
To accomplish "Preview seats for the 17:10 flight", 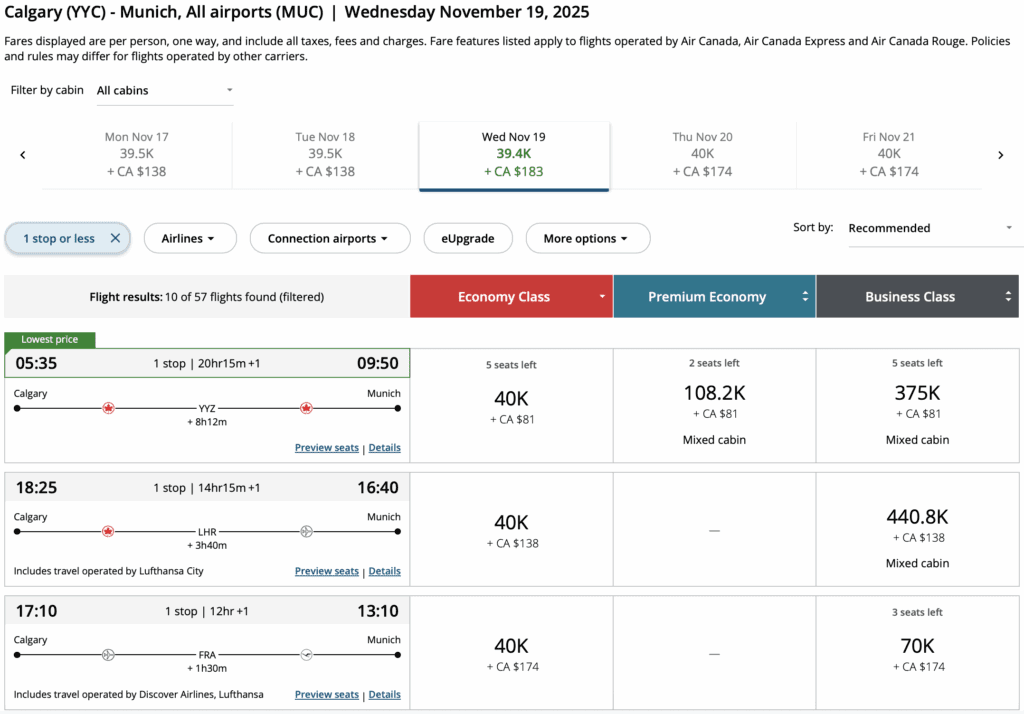I will point(326,695).
